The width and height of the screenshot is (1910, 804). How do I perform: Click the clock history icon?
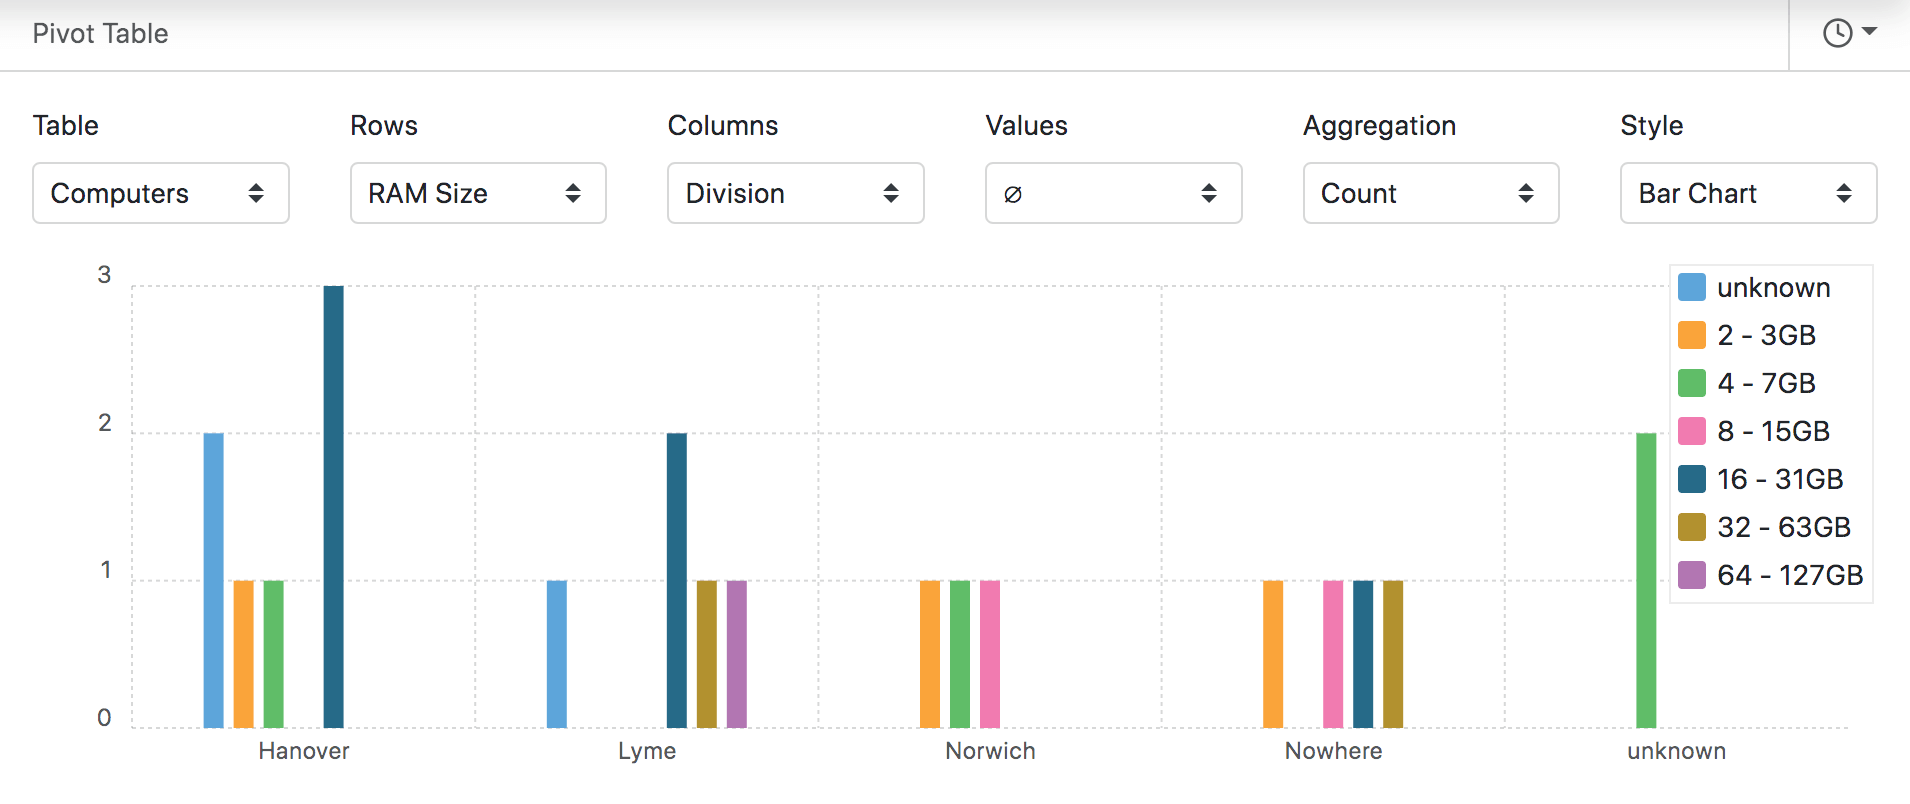pyautogui.click(x=1838, y=33)
